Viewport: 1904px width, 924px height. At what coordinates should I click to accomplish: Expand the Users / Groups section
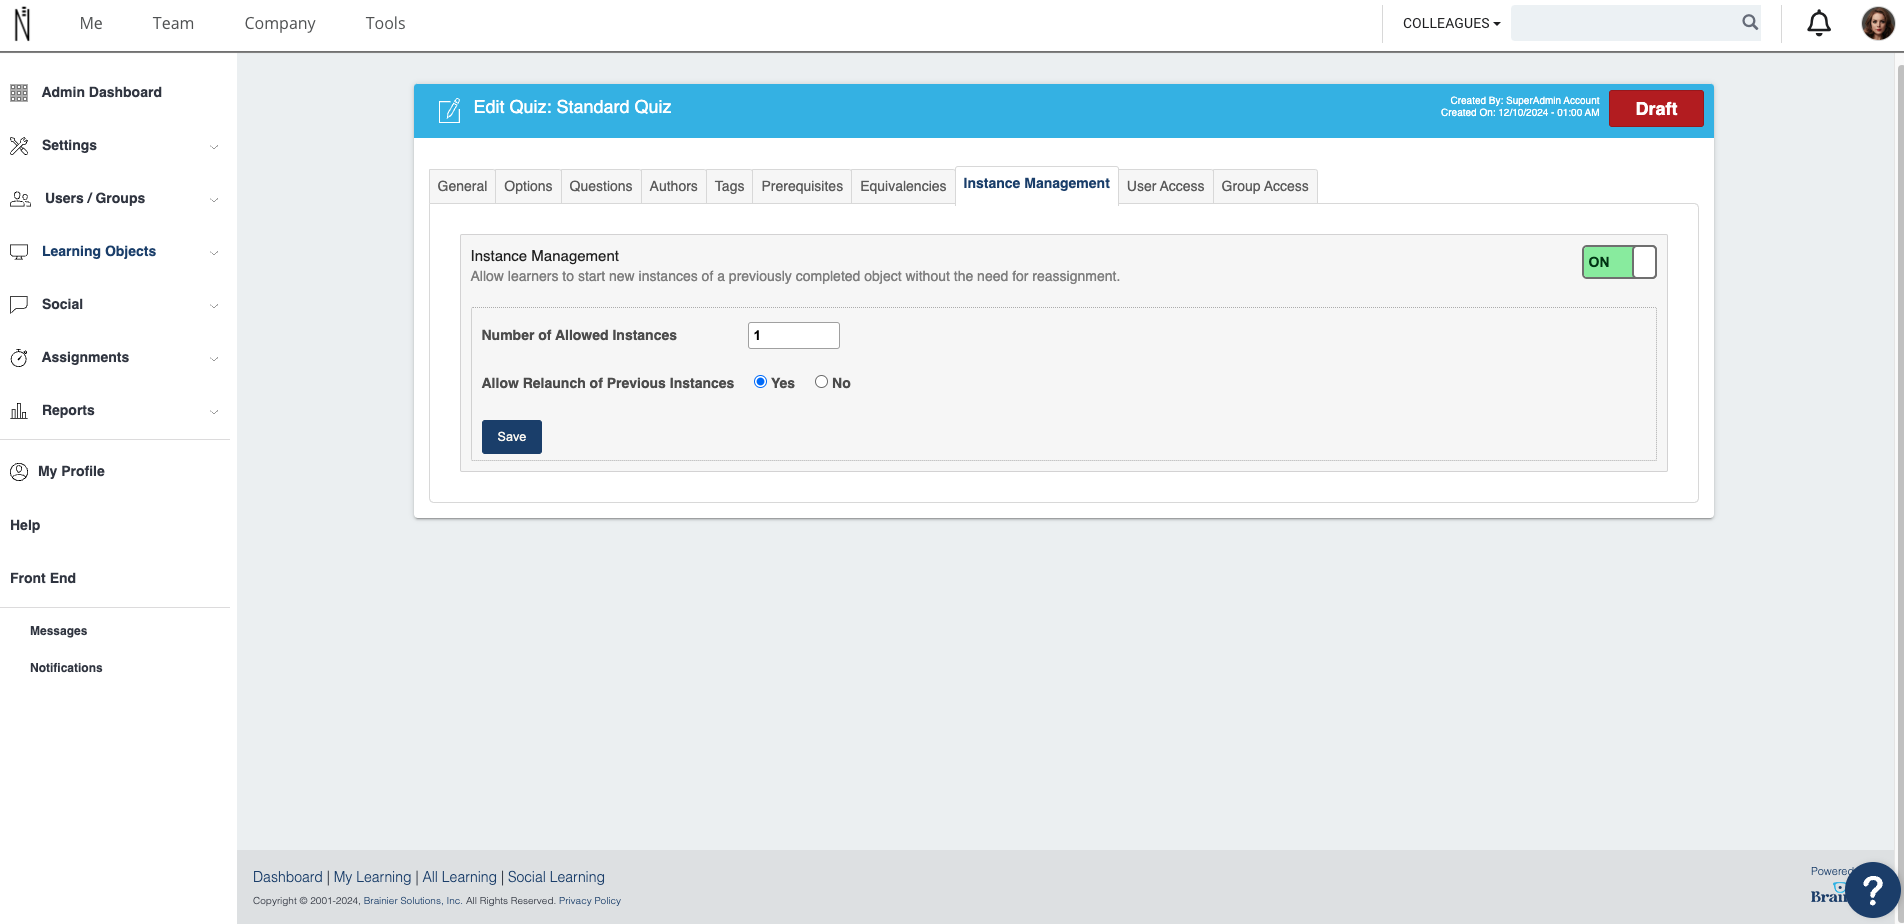point(214,200)
